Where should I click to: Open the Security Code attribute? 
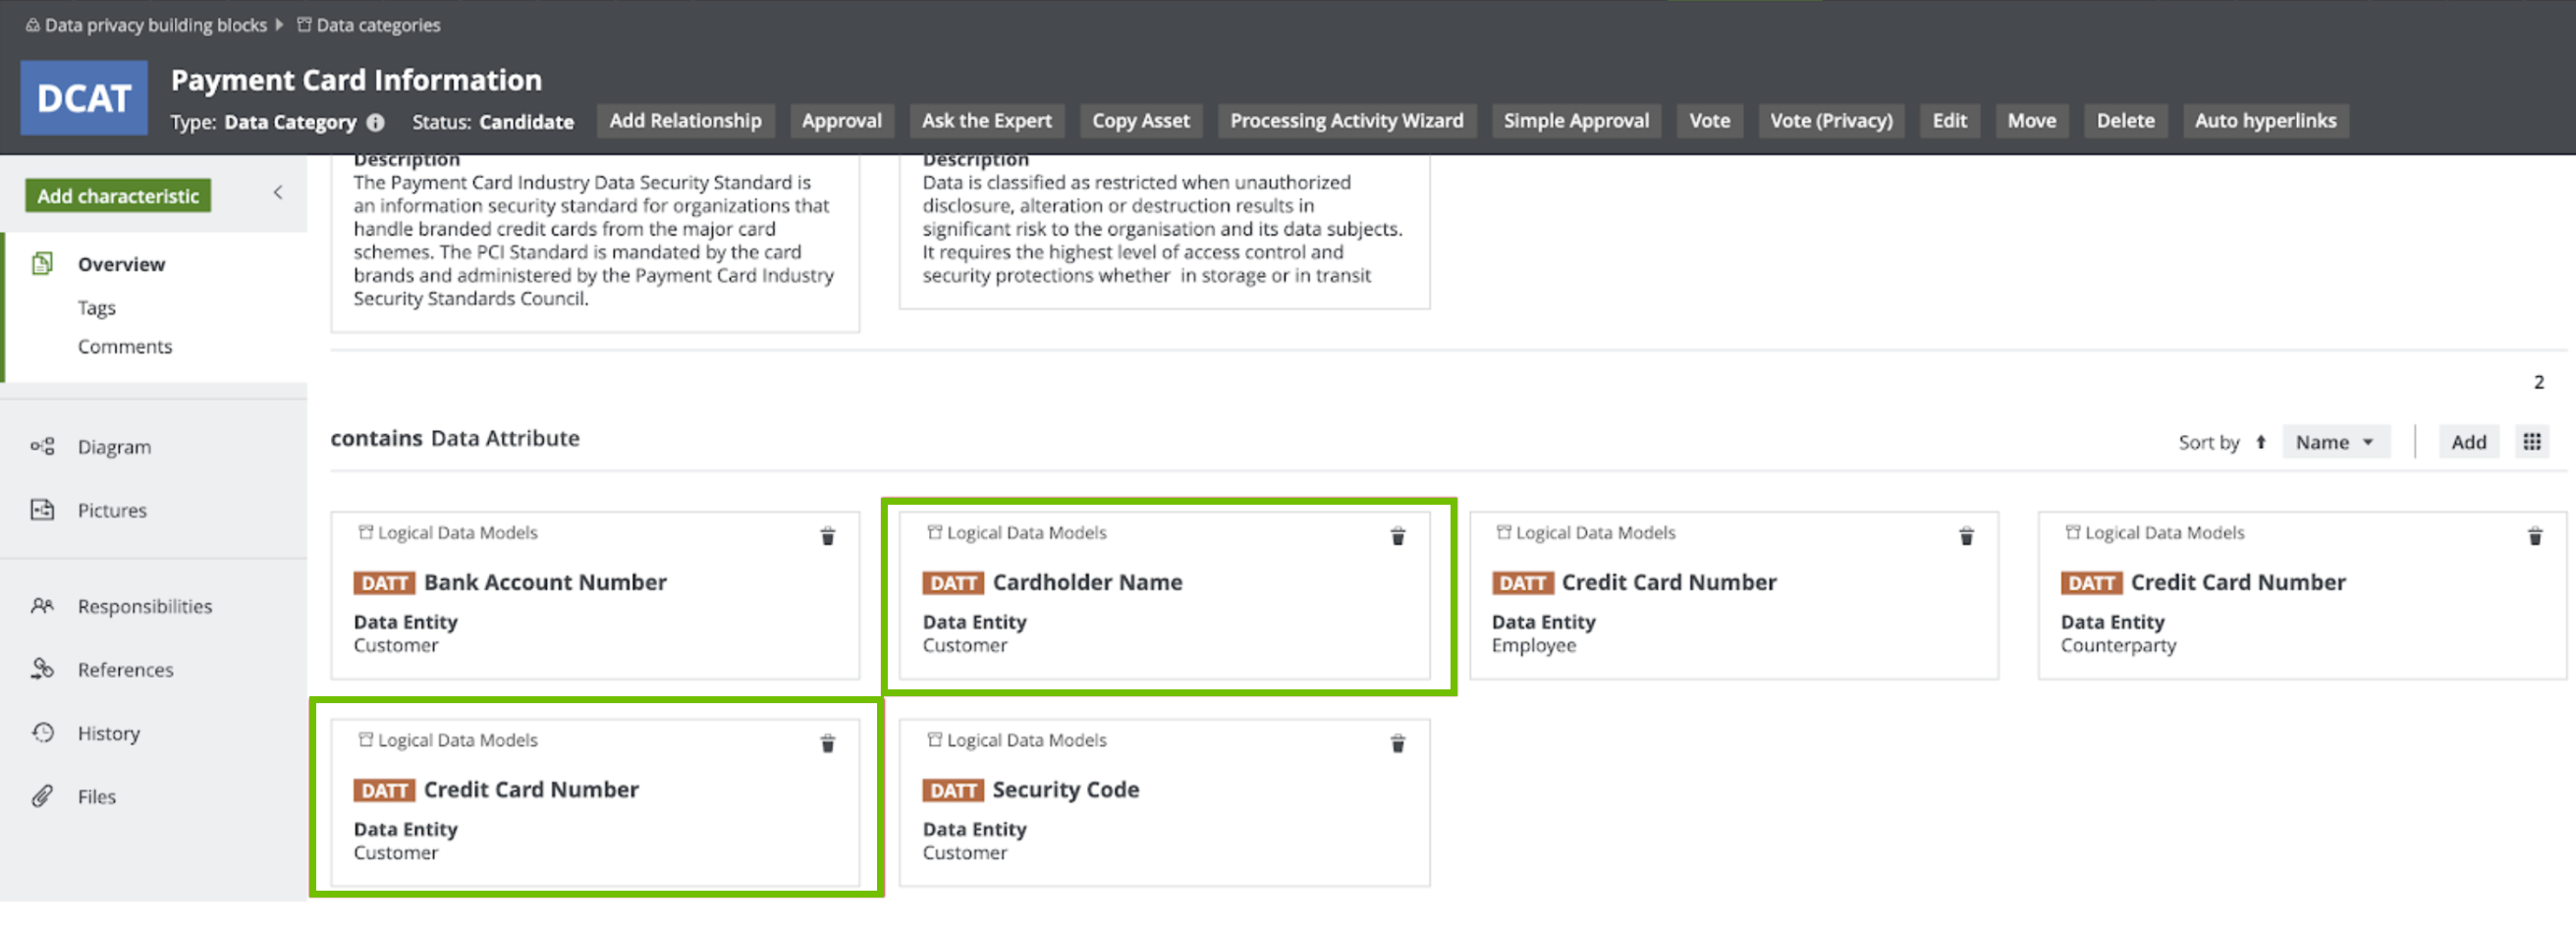pos(1065,790)
